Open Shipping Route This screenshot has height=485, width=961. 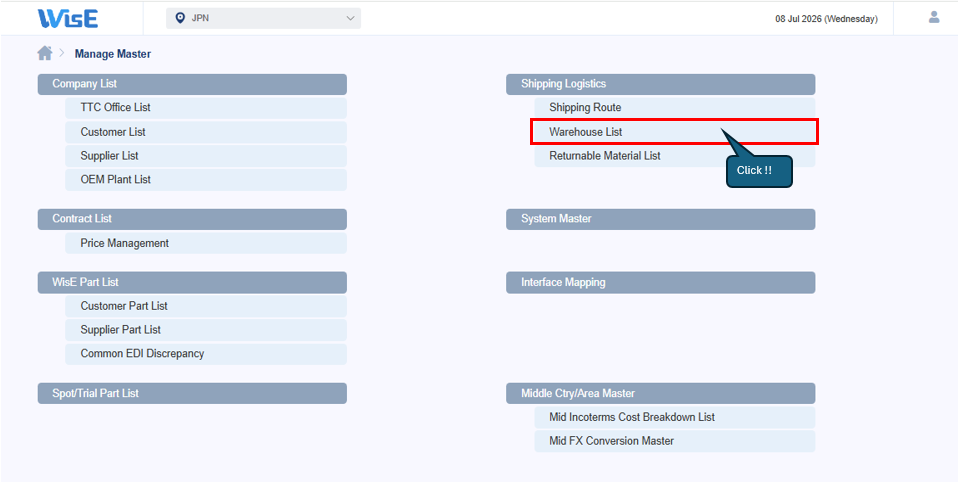(675, 108)
